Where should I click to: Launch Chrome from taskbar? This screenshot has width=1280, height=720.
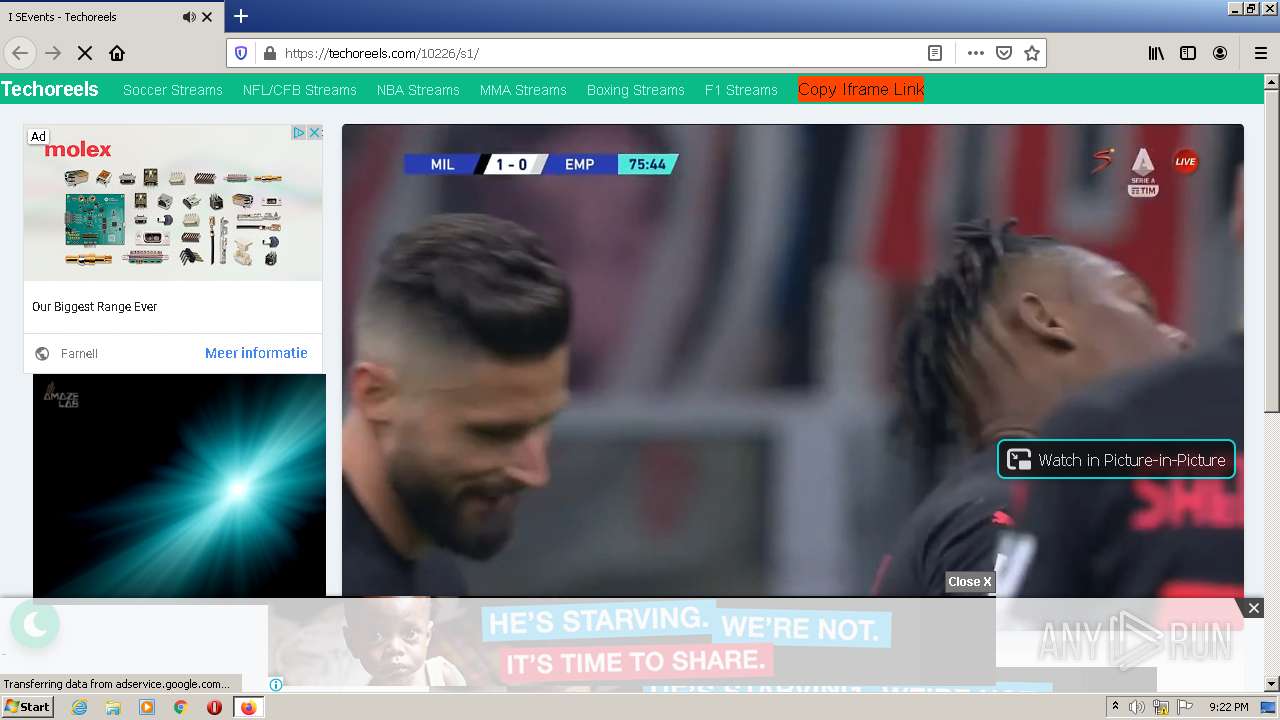click(x=180, y=707)
